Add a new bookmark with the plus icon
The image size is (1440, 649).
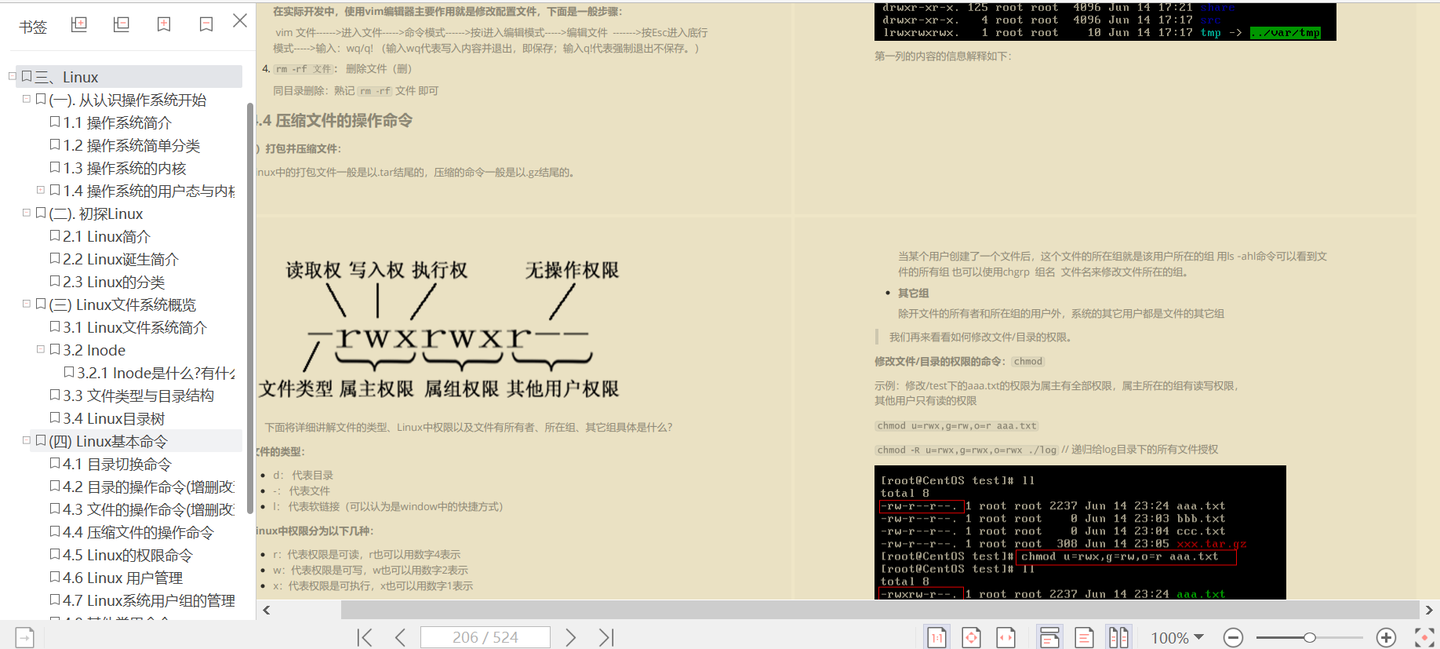click(x=164, y=25)
